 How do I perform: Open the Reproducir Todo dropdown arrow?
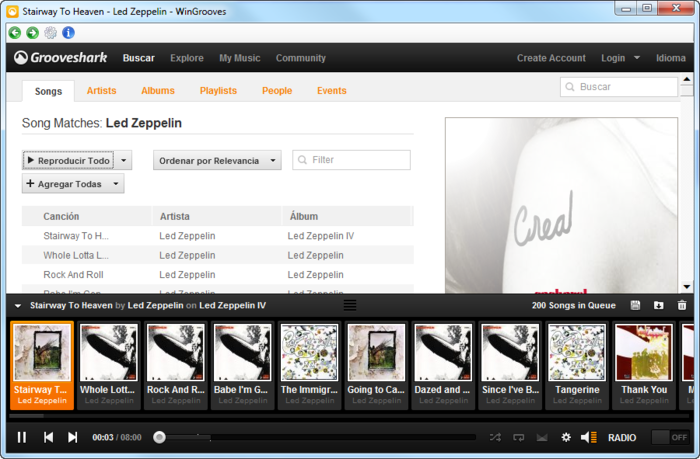(124, 160)
